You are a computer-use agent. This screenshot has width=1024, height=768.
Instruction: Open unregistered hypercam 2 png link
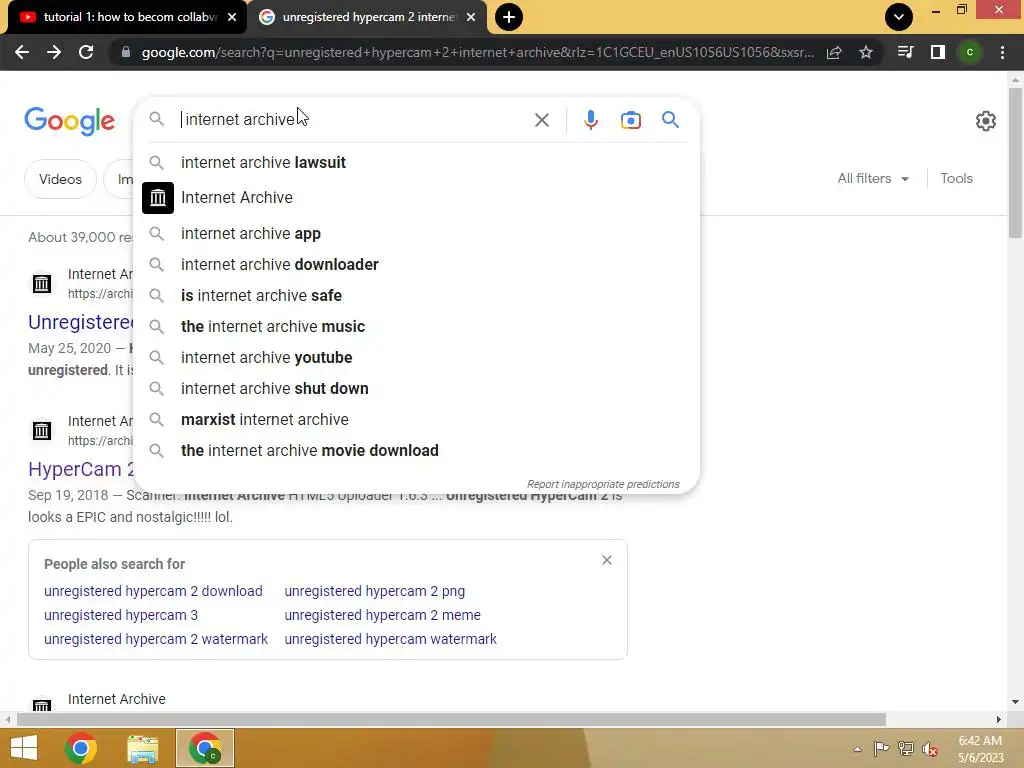(x=375, y=591)
